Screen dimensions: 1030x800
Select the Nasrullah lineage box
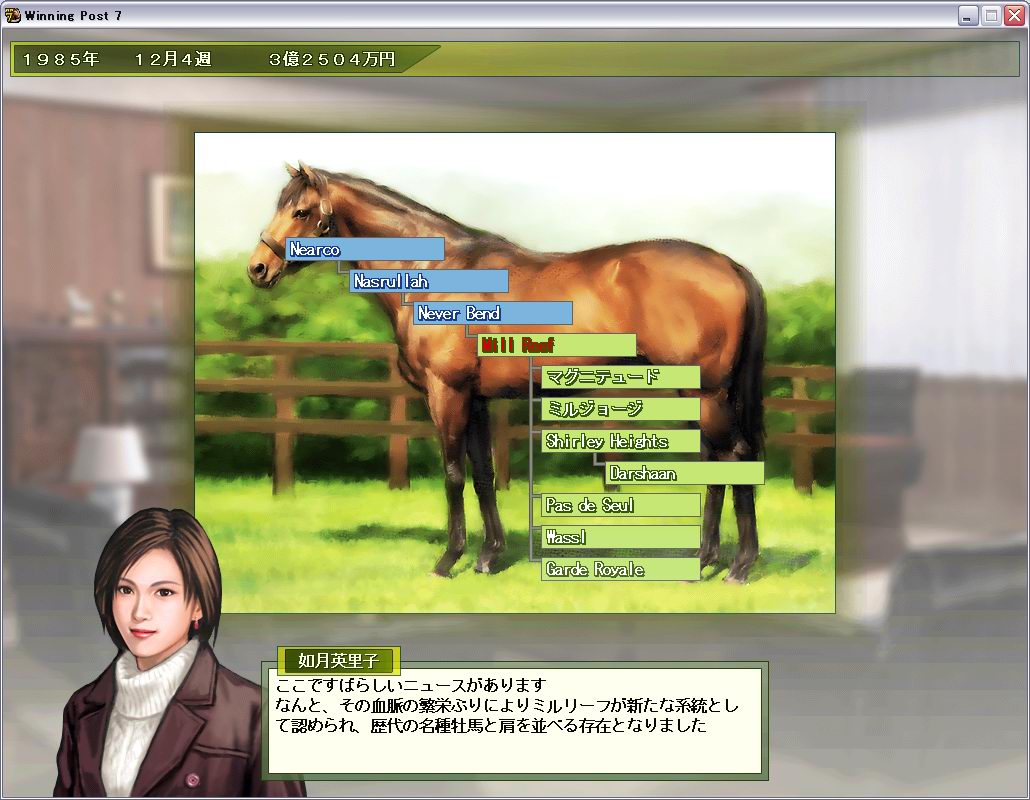coord(428,281)
